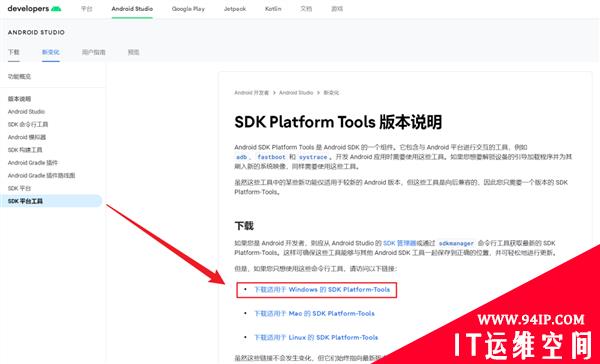Download SDK Platform-Tools for Windows
600x364 pixels.
point(322,290)
